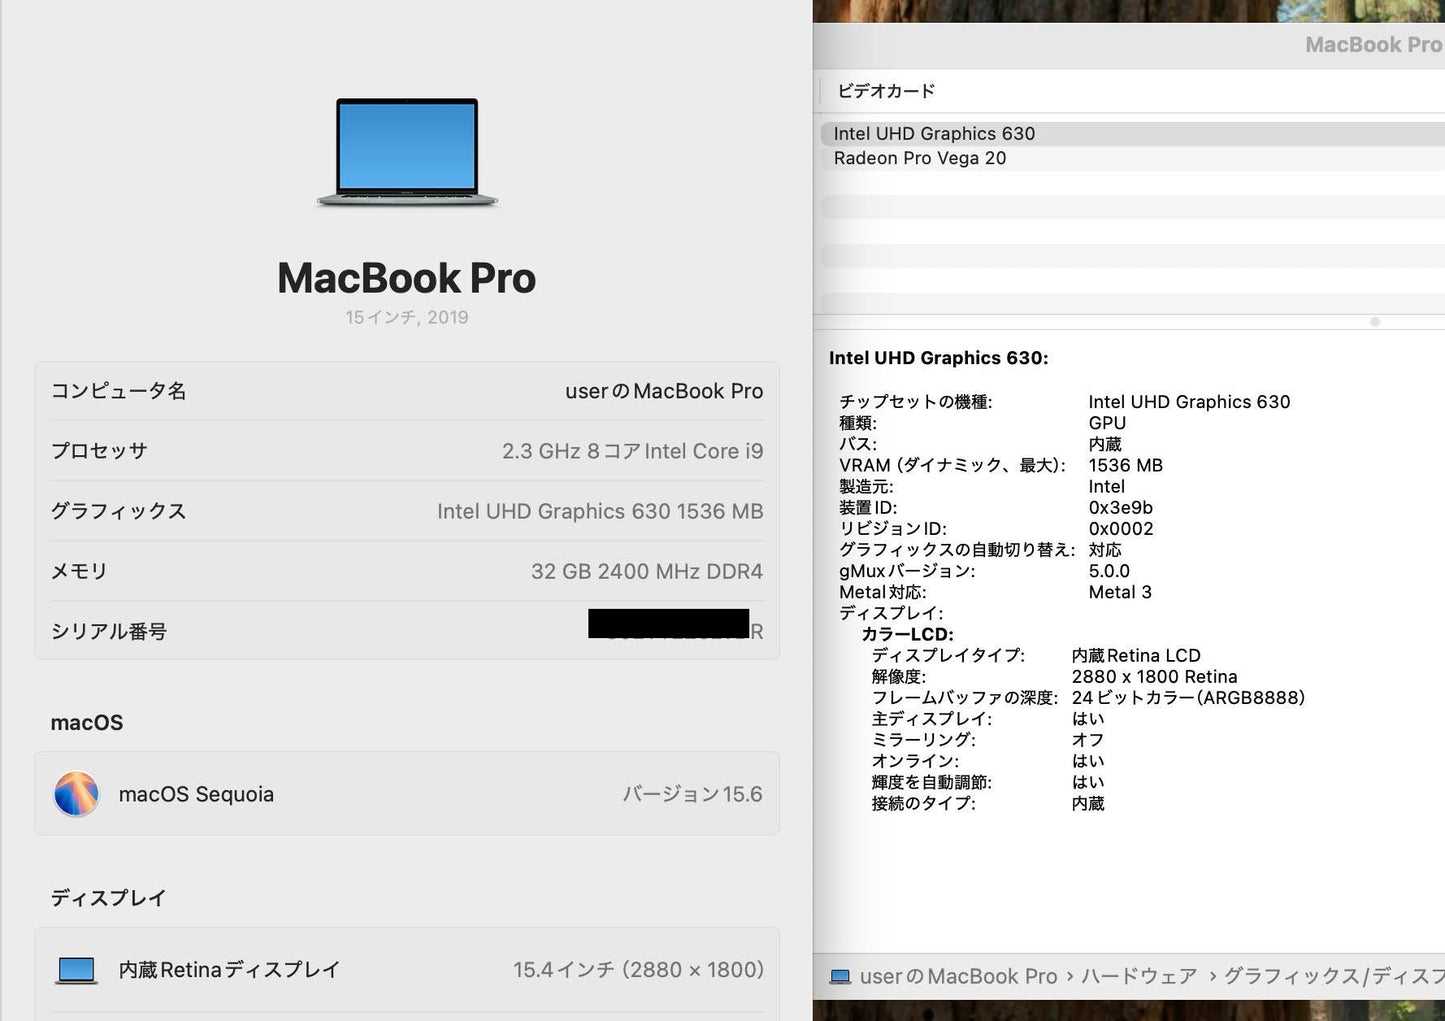
Task: Click the computer name userのMacBook Pro
Action: coord(663,391)
